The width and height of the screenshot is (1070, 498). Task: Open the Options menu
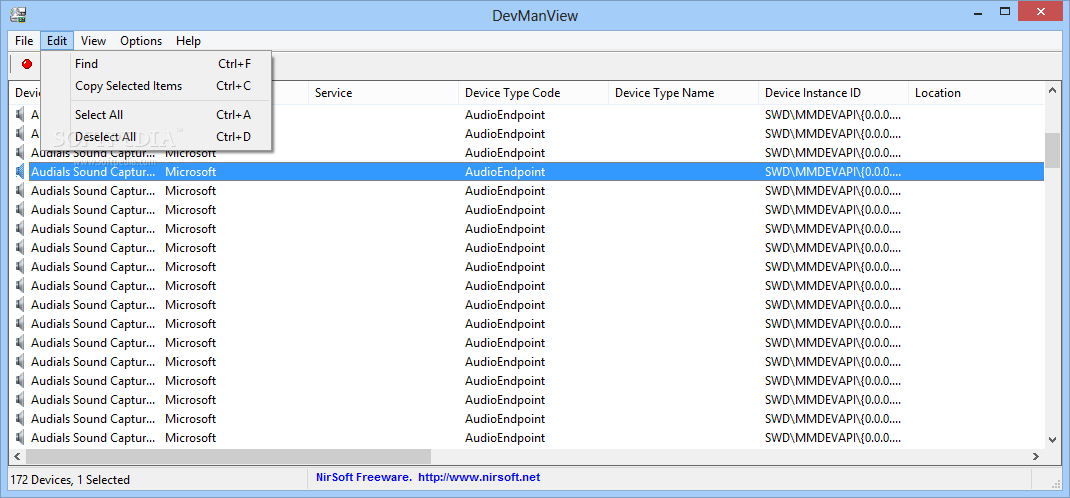(x=141, y=41)
